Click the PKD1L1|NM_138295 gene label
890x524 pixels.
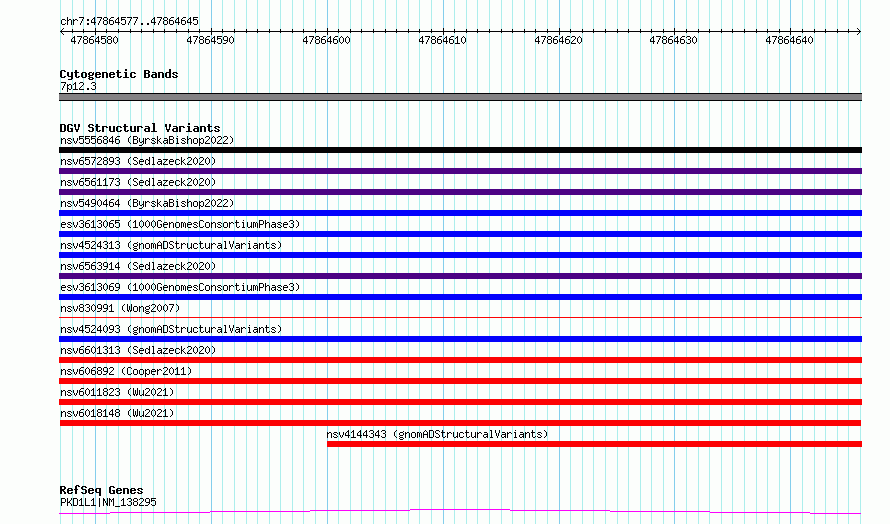pyautogui.click(x=108, y=502)
